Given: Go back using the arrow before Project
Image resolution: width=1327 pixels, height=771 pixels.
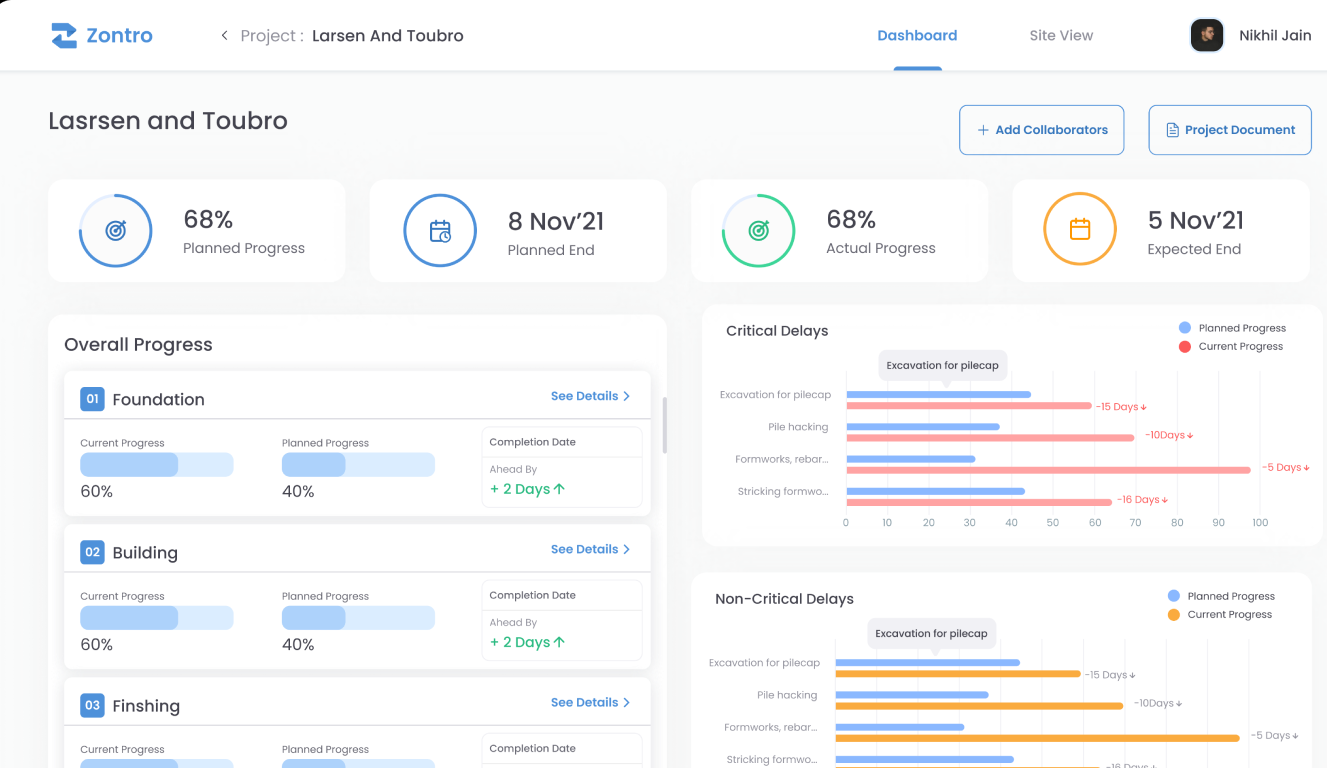Looking at the screenshot, I should 225,36.
